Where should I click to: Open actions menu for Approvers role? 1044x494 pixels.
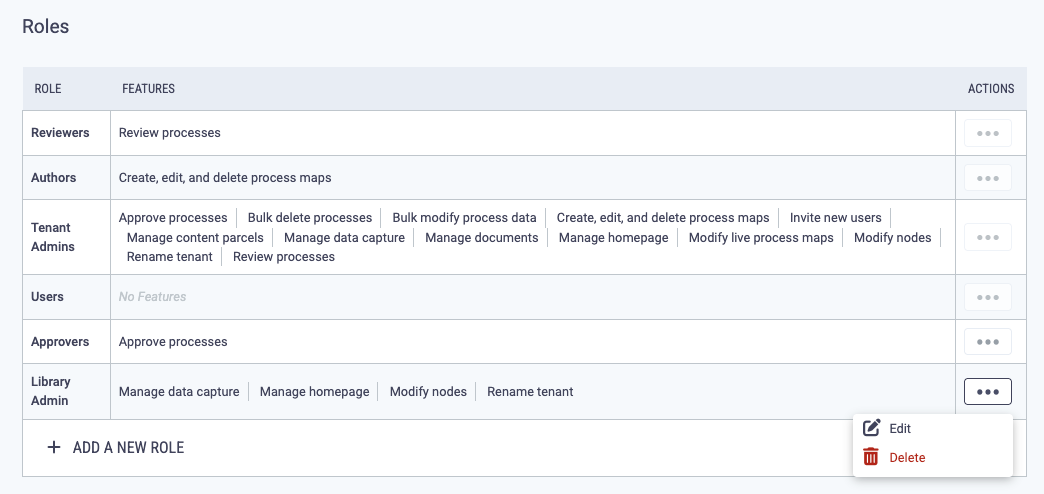coord(987,342)
